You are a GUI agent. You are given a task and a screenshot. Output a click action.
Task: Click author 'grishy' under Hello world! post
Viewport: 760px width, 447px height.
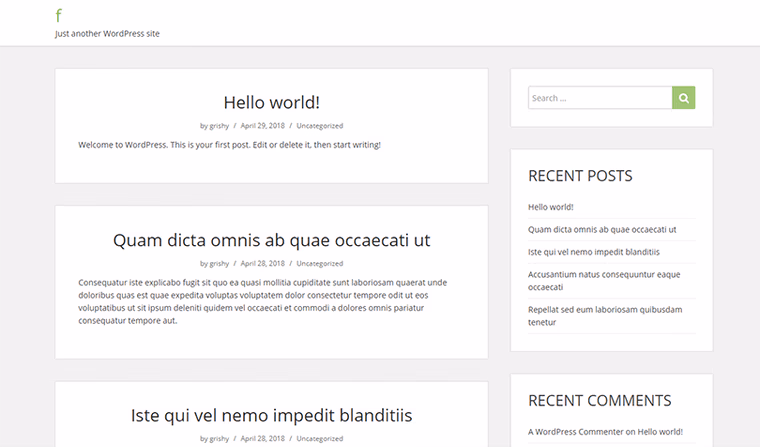[218, 126]
